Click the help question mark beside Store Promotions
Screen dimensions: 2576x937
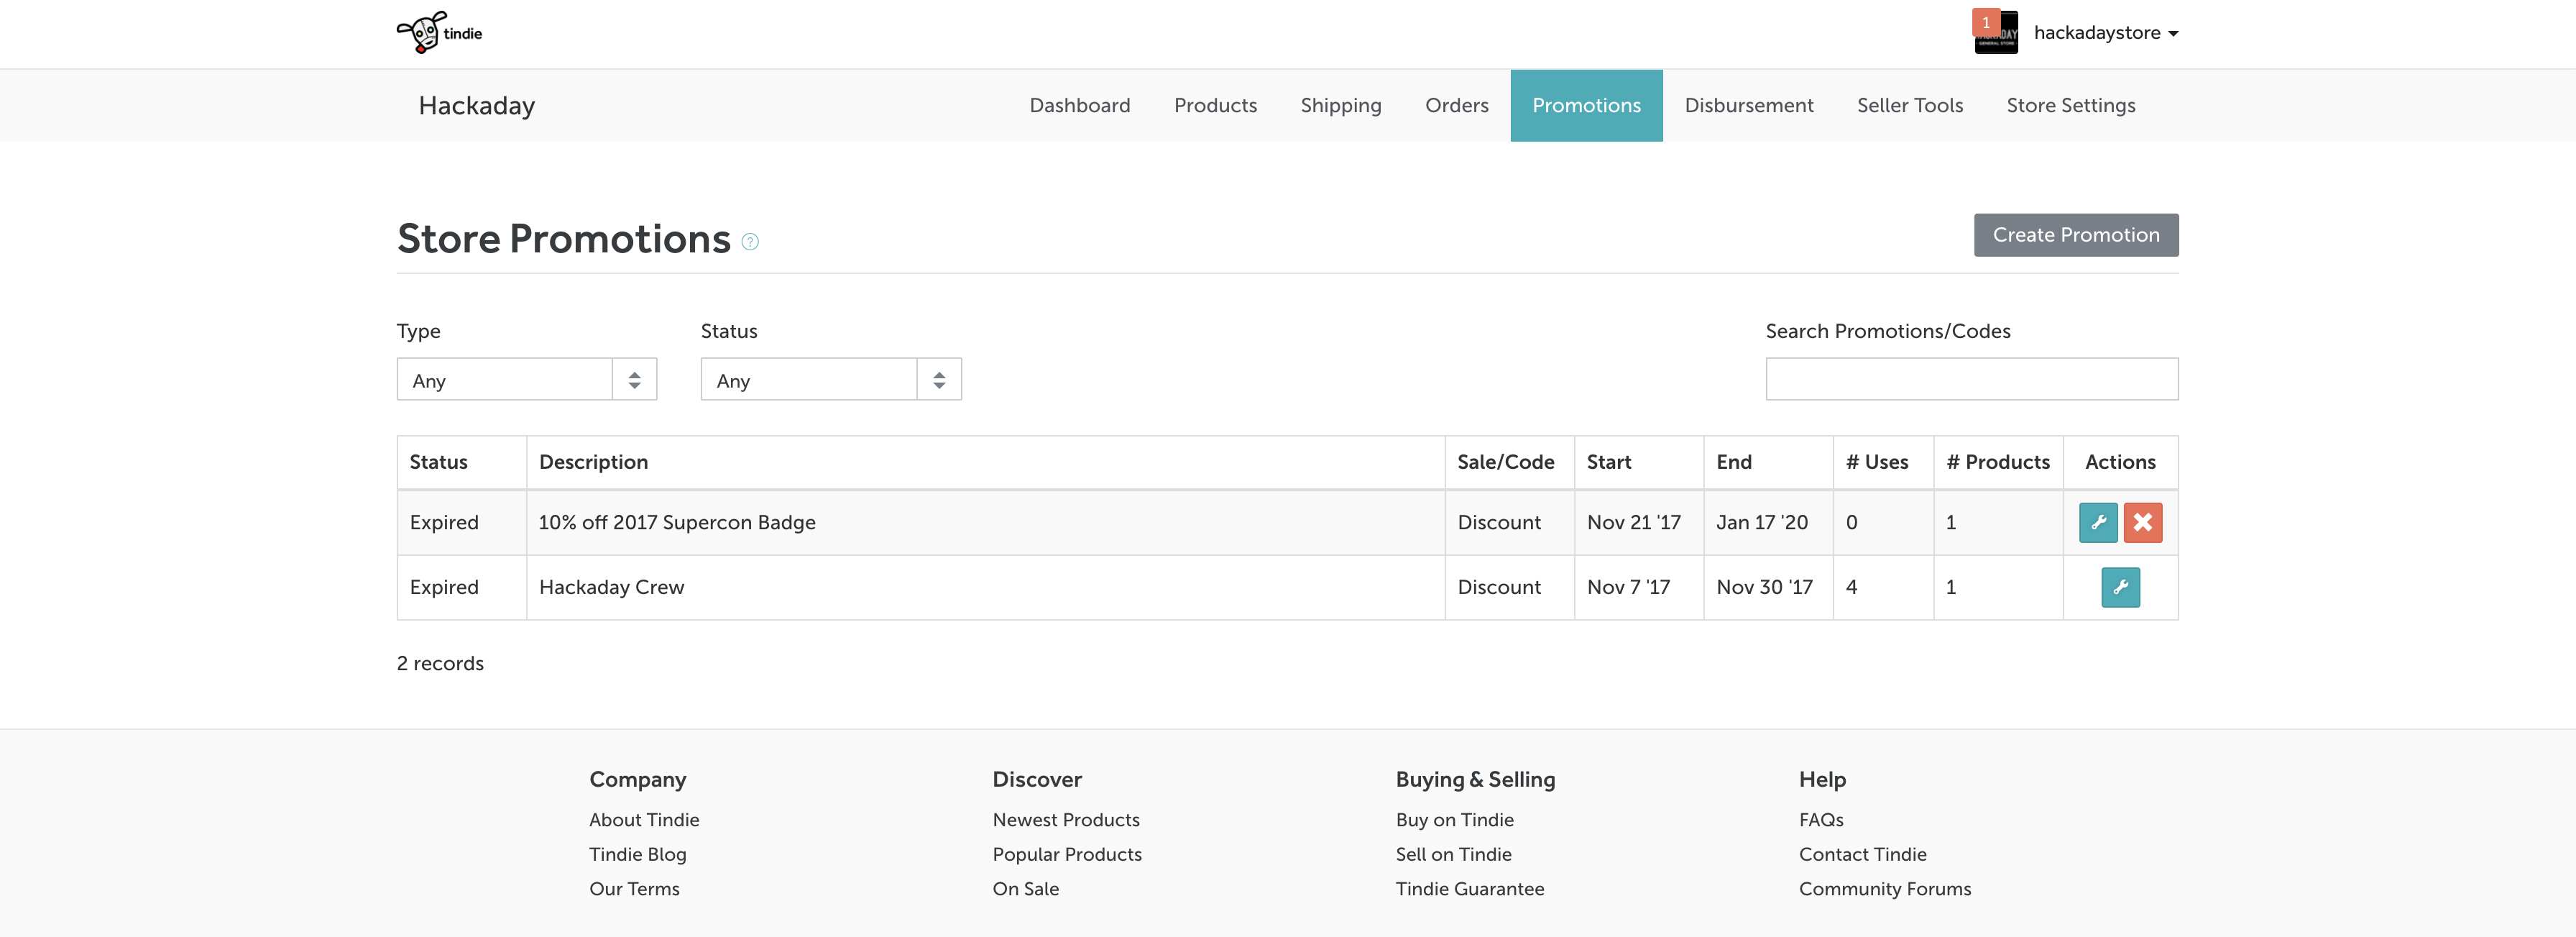point(750,242)
